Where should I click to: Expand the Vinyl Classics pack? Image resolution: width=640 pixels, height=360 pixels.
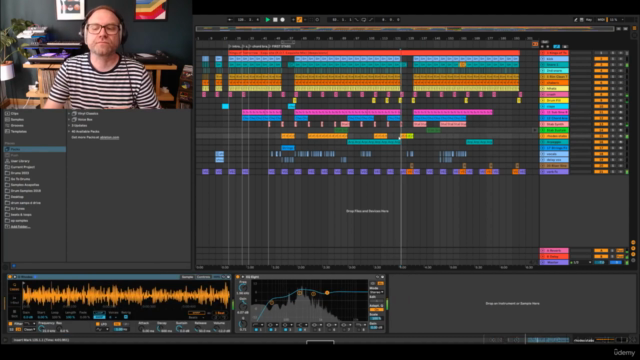pyautogui.click(x=69, y=113)
